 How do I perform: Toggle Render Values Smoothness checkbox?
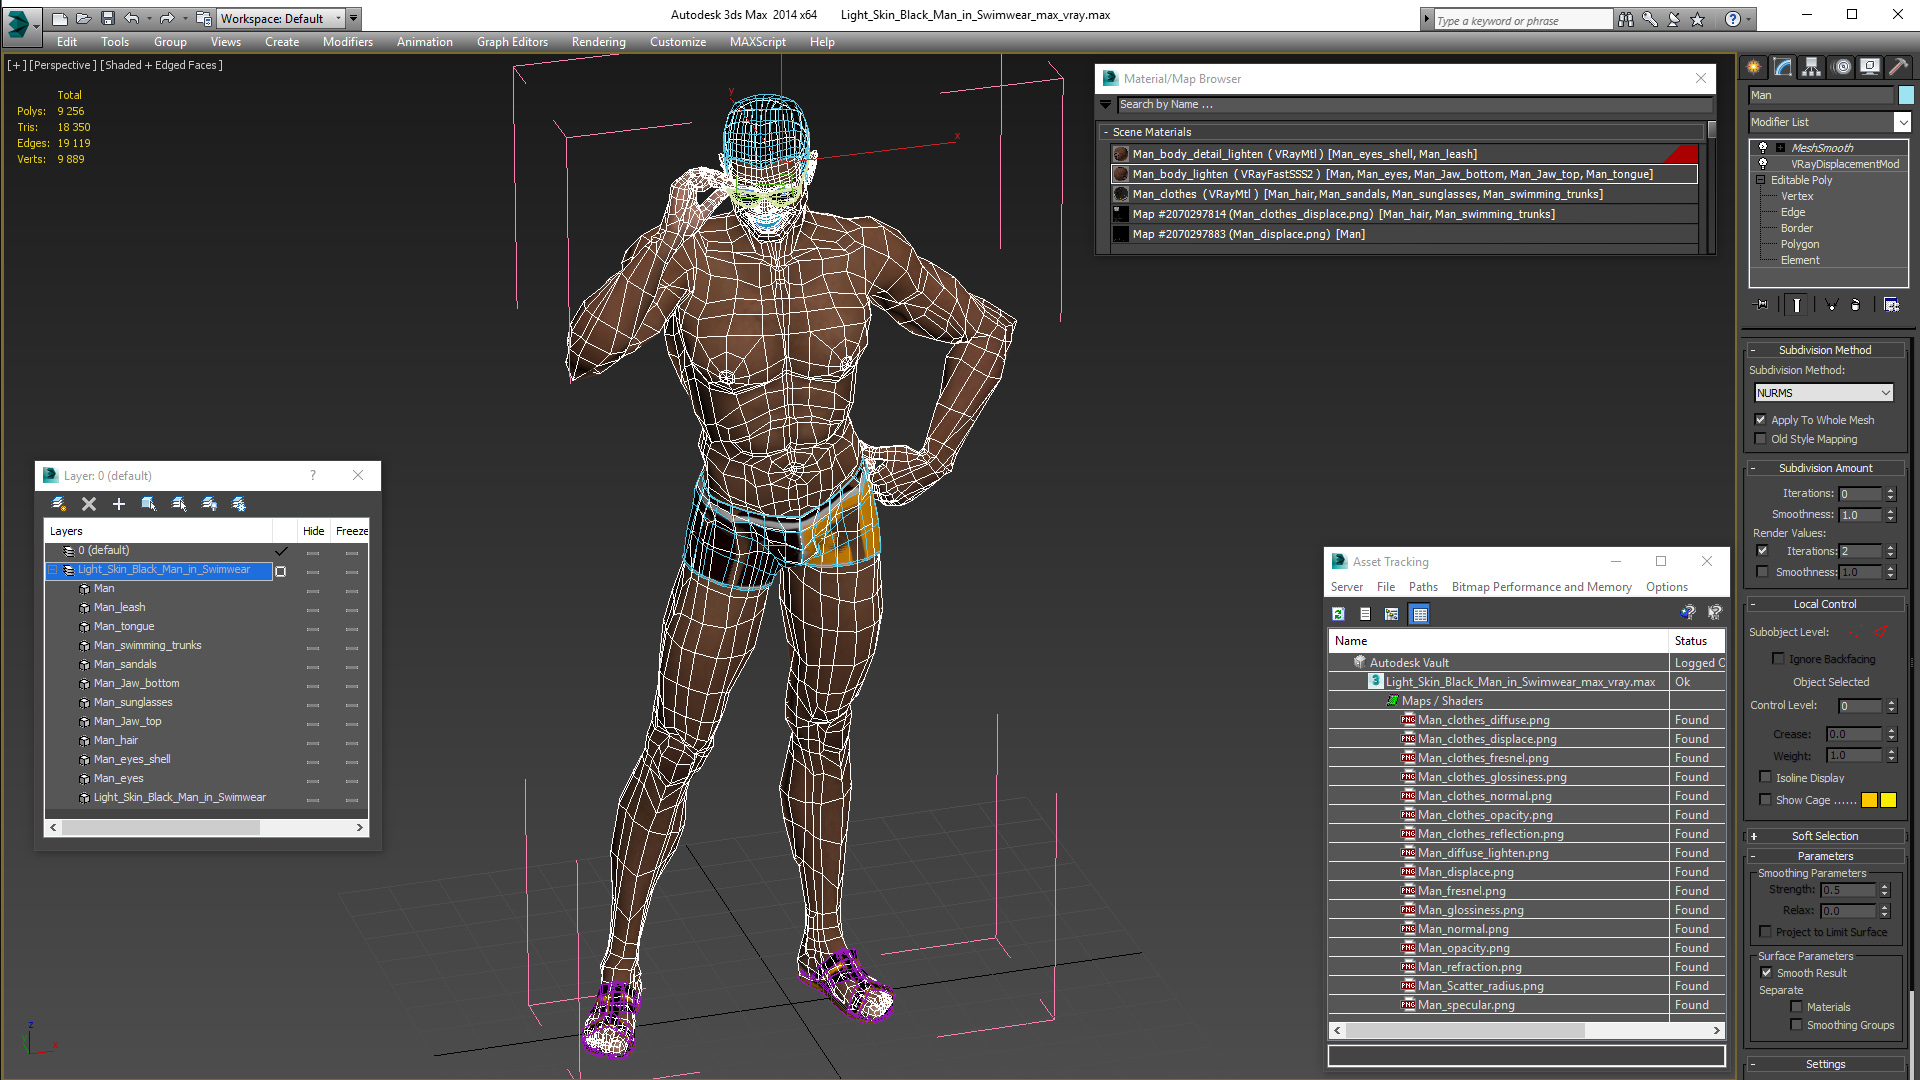(x=1762, y=572)
